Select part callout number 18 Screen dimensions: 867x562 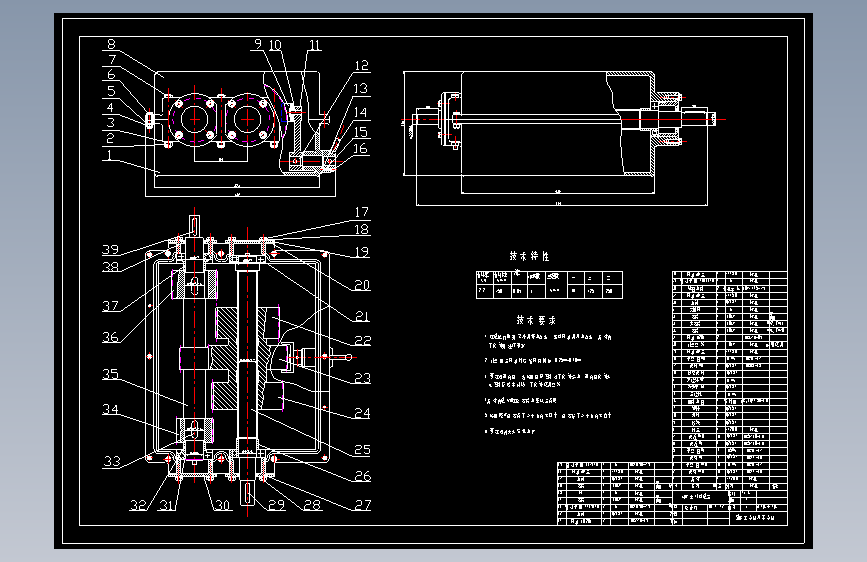(x=362, y=229)
